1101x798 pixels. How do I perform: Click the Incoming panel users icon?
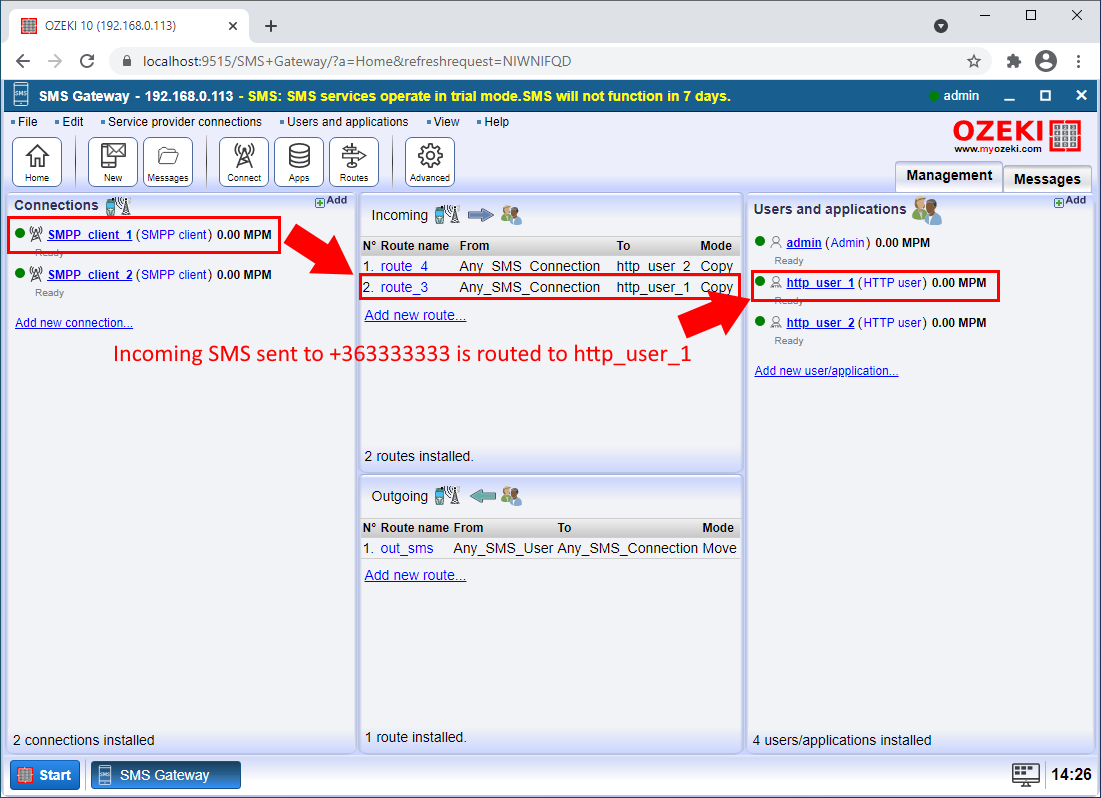511,215
